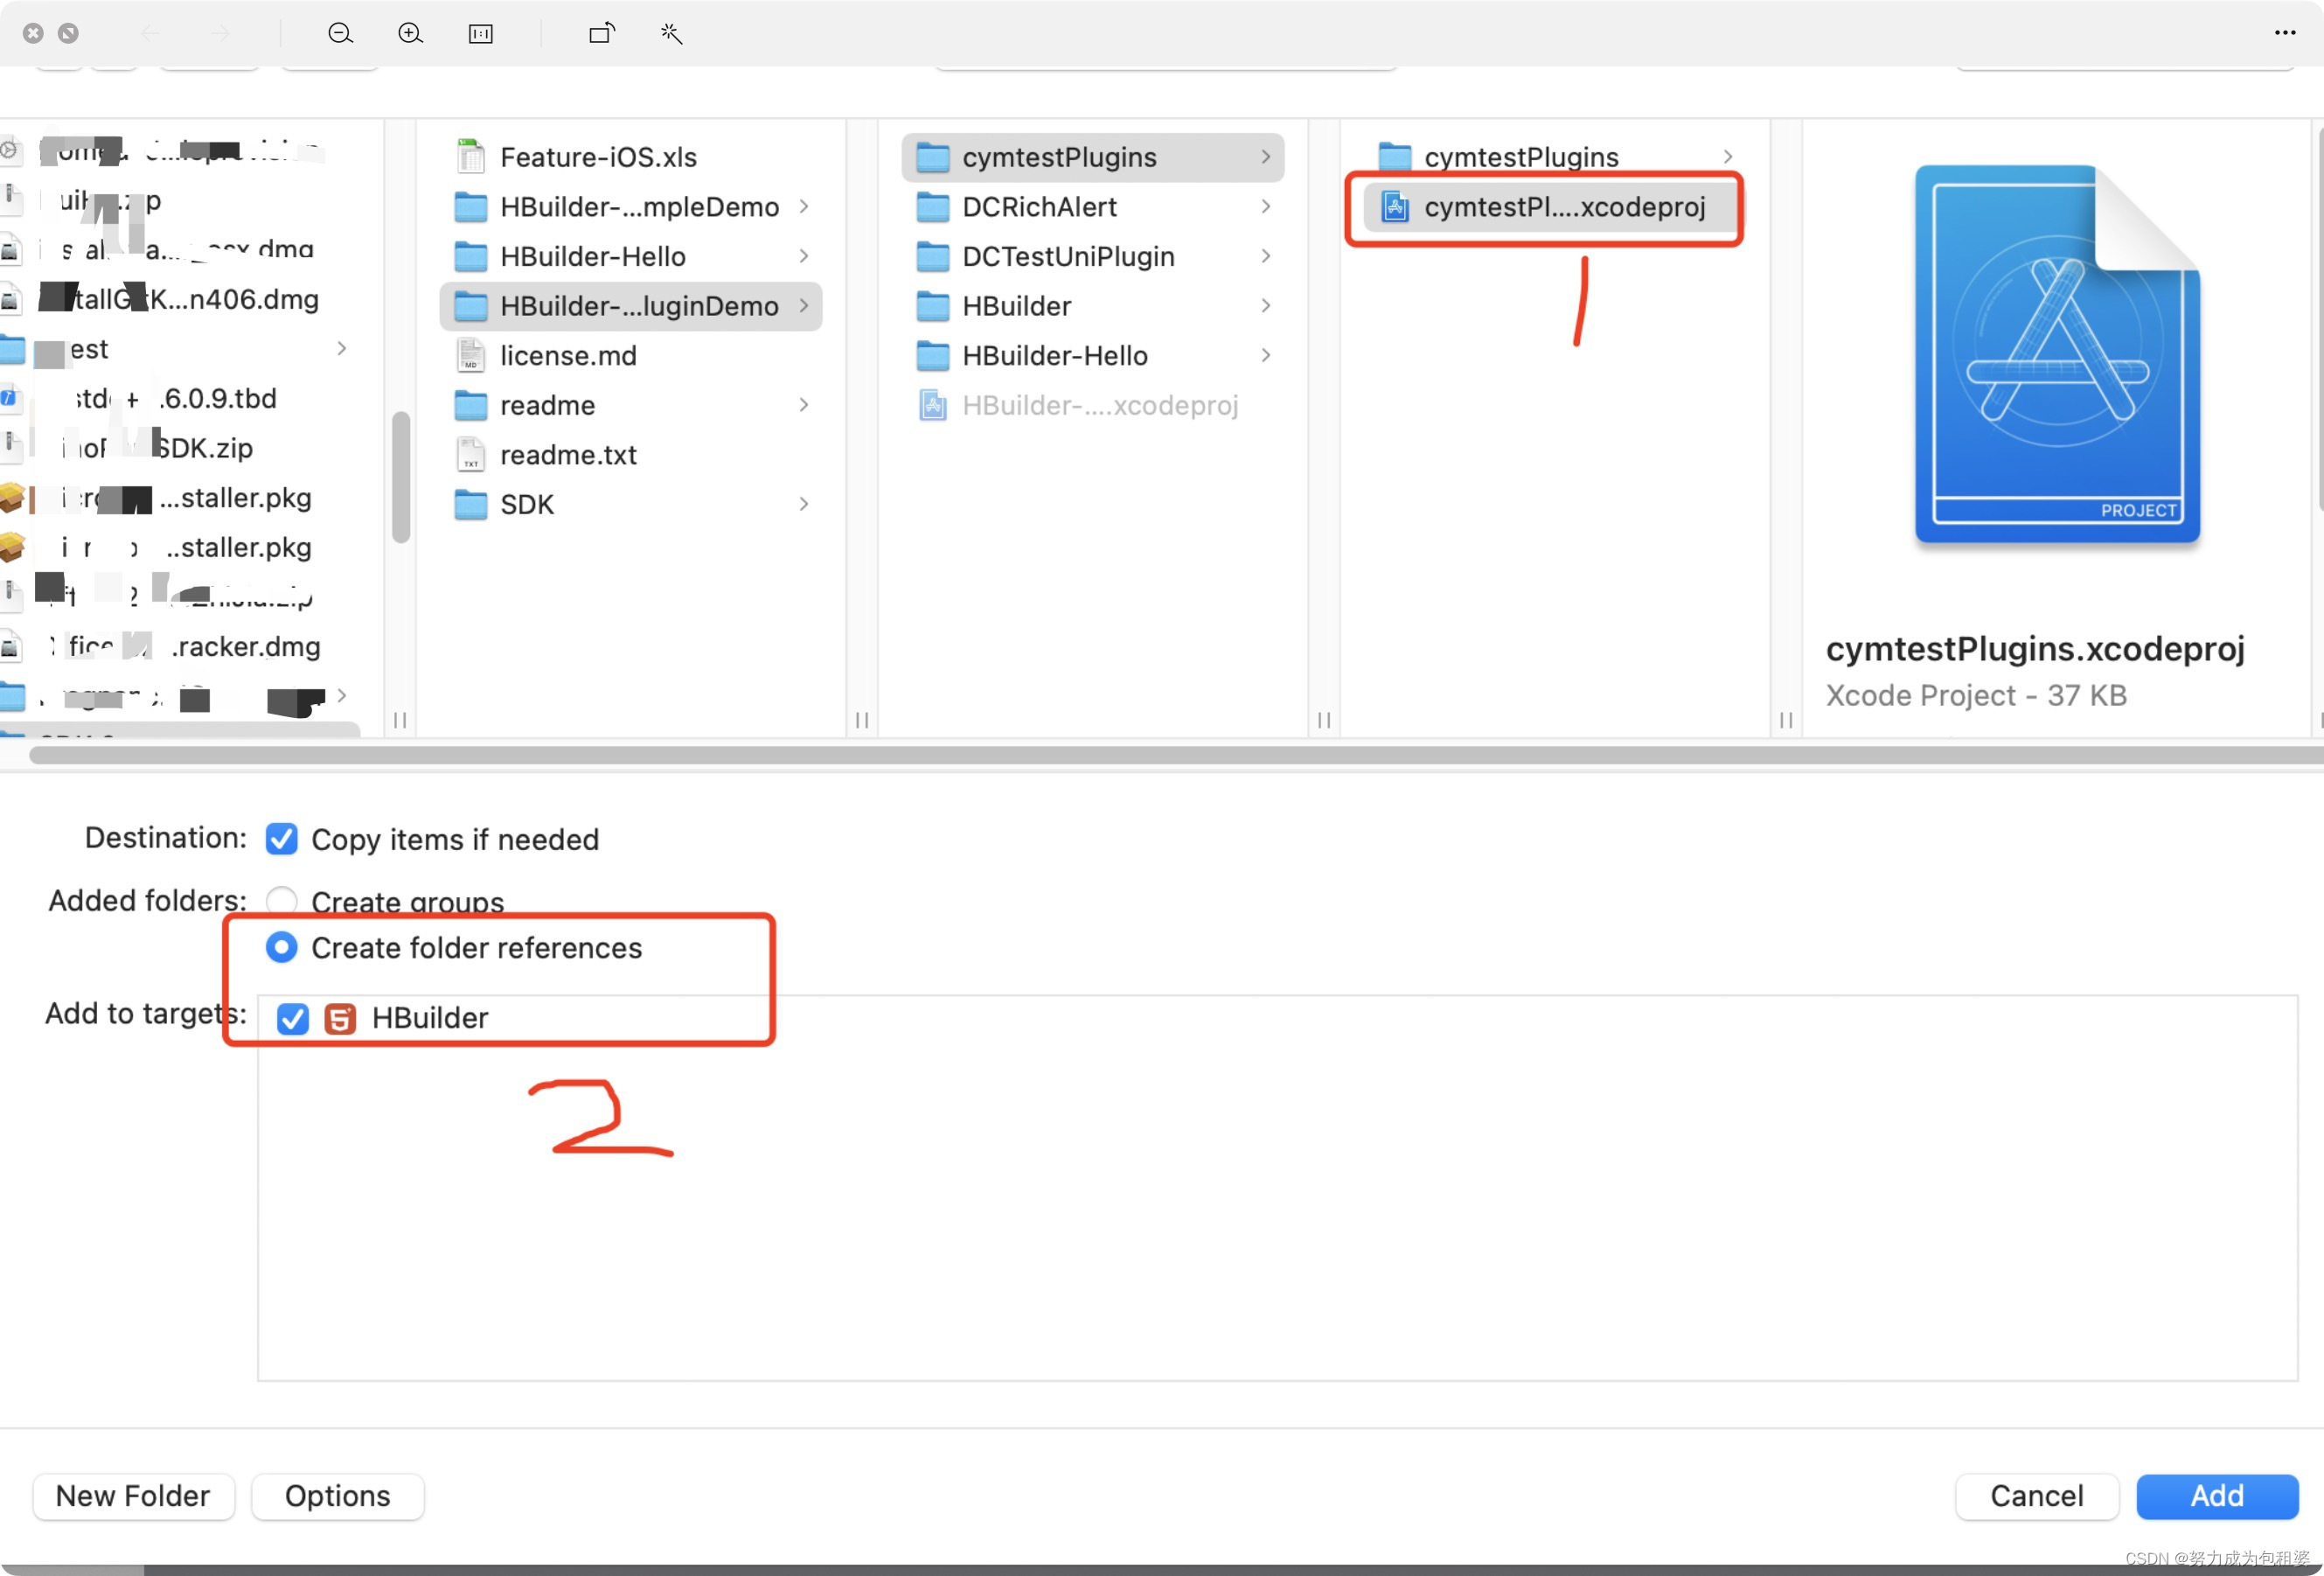
Task: Select the HBuilder-Hello folder in third column
Action: (1054, 356)
